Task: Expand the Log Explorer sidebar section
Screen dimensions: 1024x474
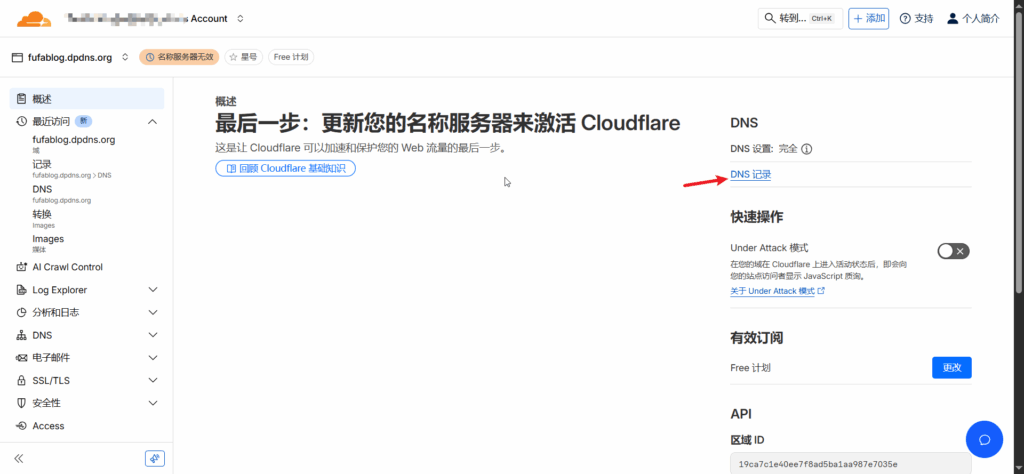Action: [152, 290]
